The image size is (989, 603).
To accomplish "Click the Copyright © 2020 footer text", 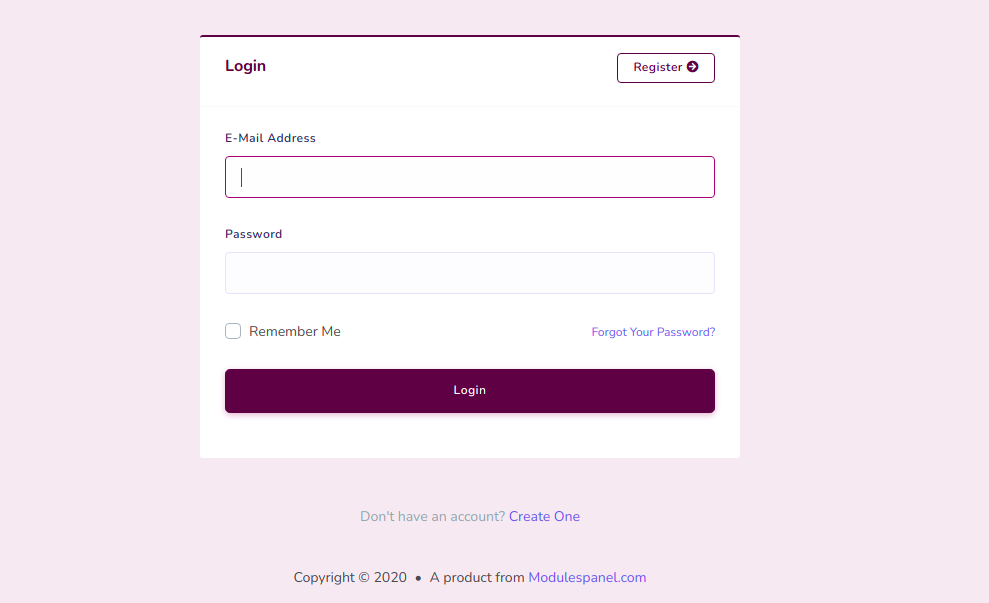I will coord(350,577).
